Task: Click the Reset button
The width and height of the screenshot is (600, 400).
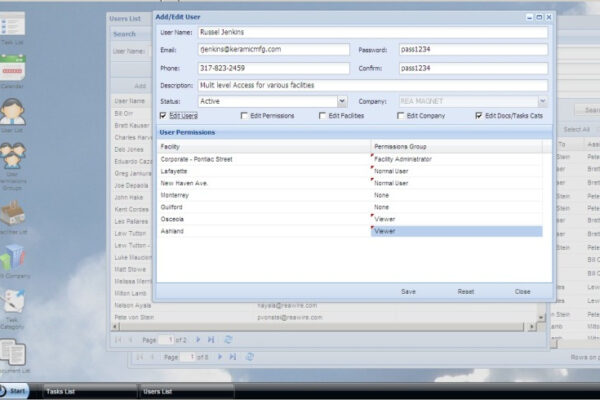Action: (x=465, y=291)
